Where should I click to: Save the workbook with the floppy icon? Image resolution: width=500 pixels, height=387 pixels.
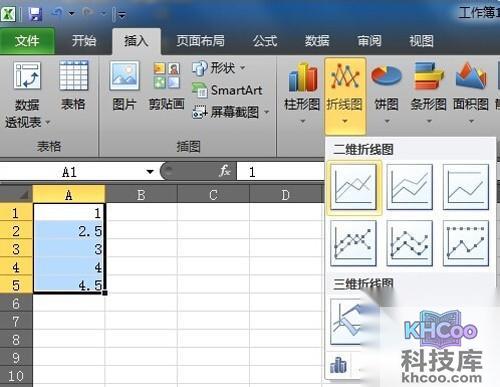35,14
